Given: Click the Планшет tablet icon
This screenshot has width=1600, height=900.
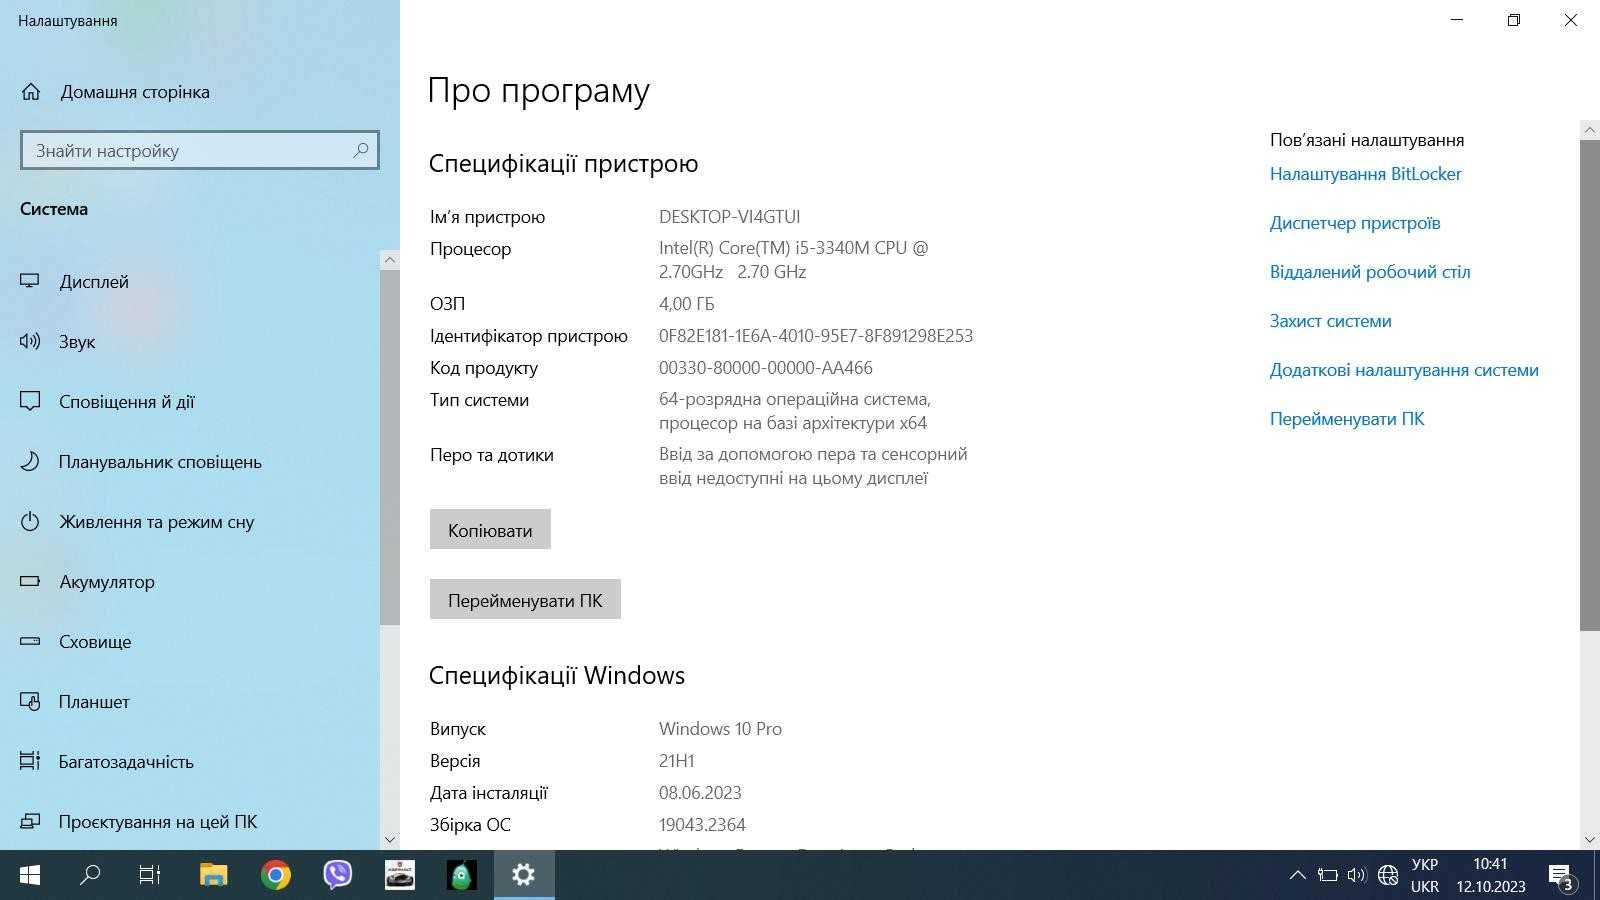Looking at the screenshot, I should coord(30,701).
